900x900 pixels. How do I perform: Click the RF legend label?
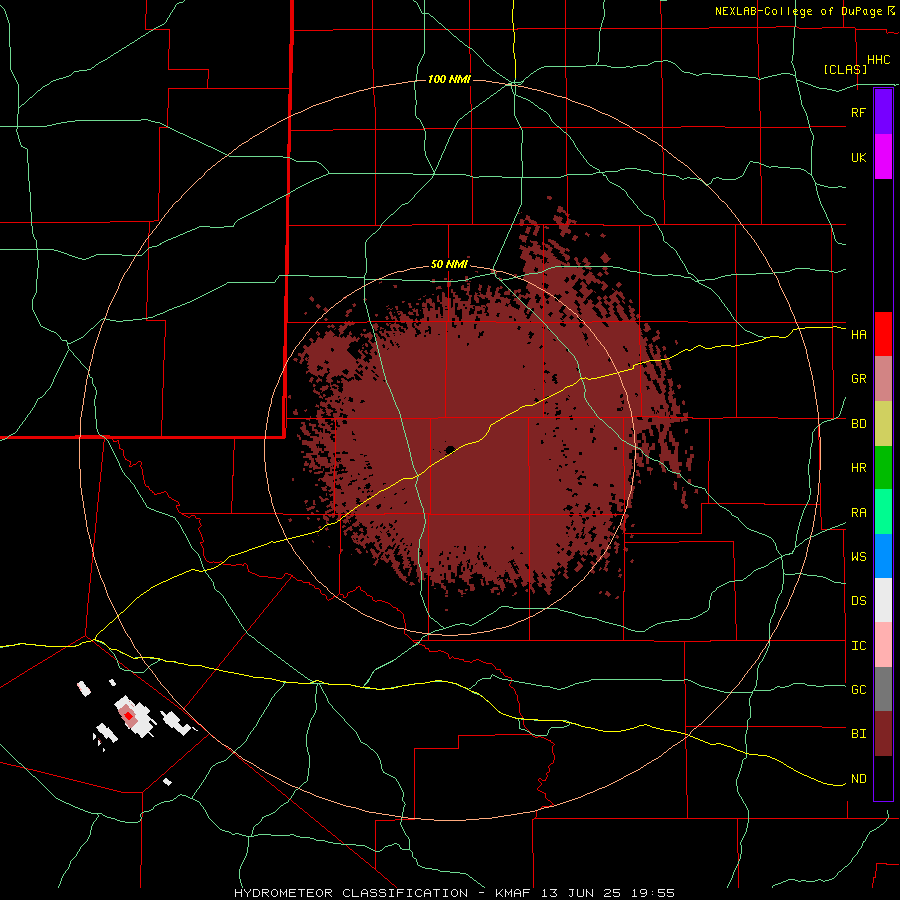coord(858,112)
